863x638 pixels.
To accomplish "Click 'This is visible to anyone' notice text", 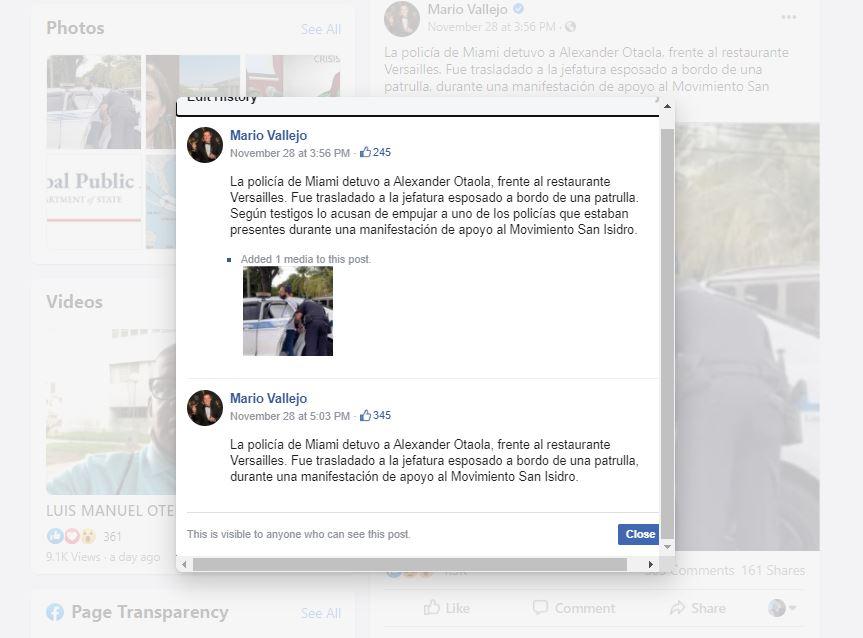I will [298, 534].
